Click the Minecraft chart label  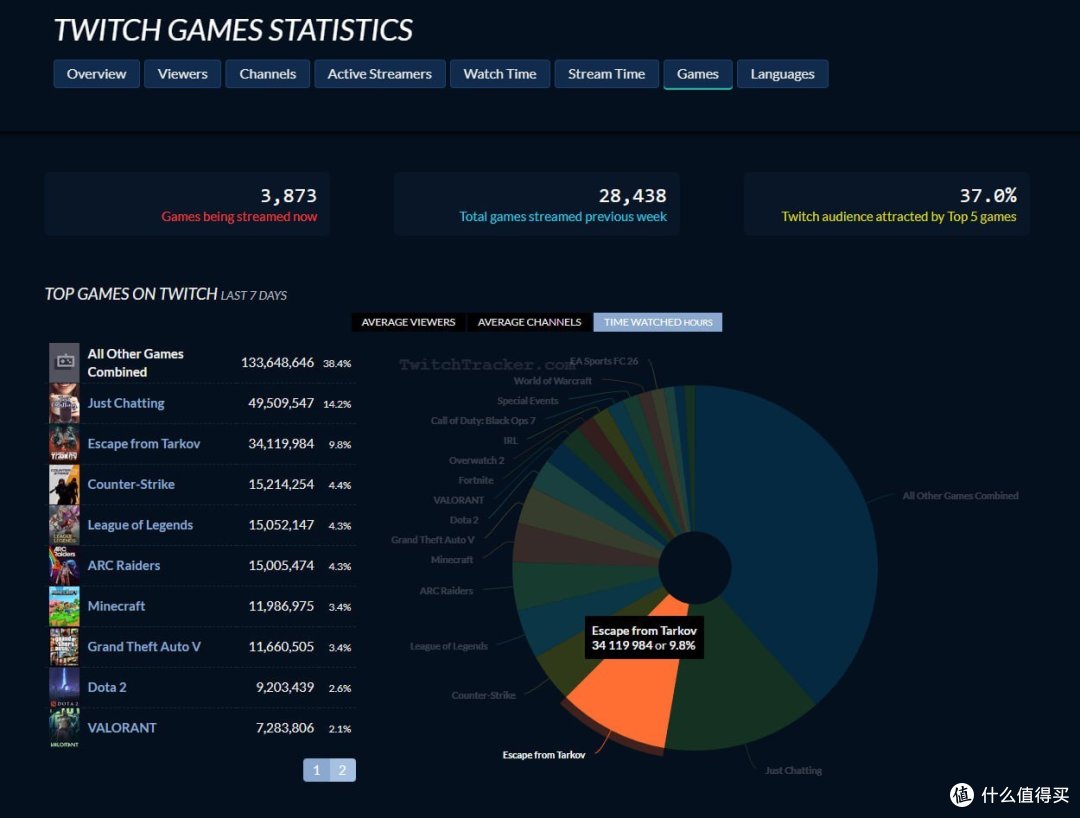click(x=452, y=560)
